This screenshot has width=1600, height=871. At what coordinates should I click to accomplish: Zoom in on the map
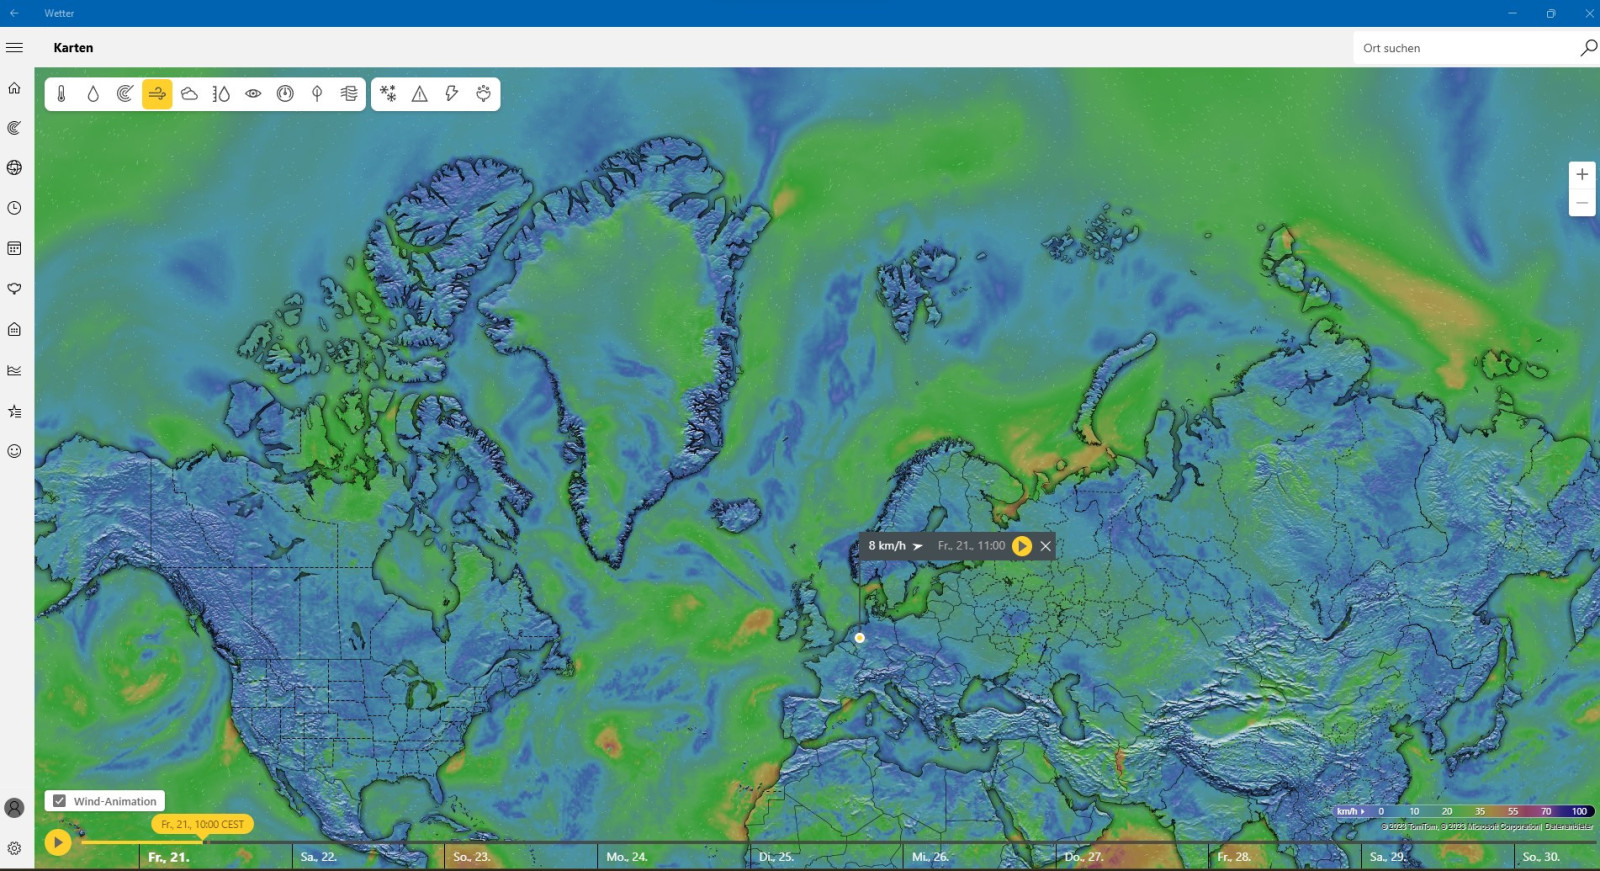[1582, 174]
